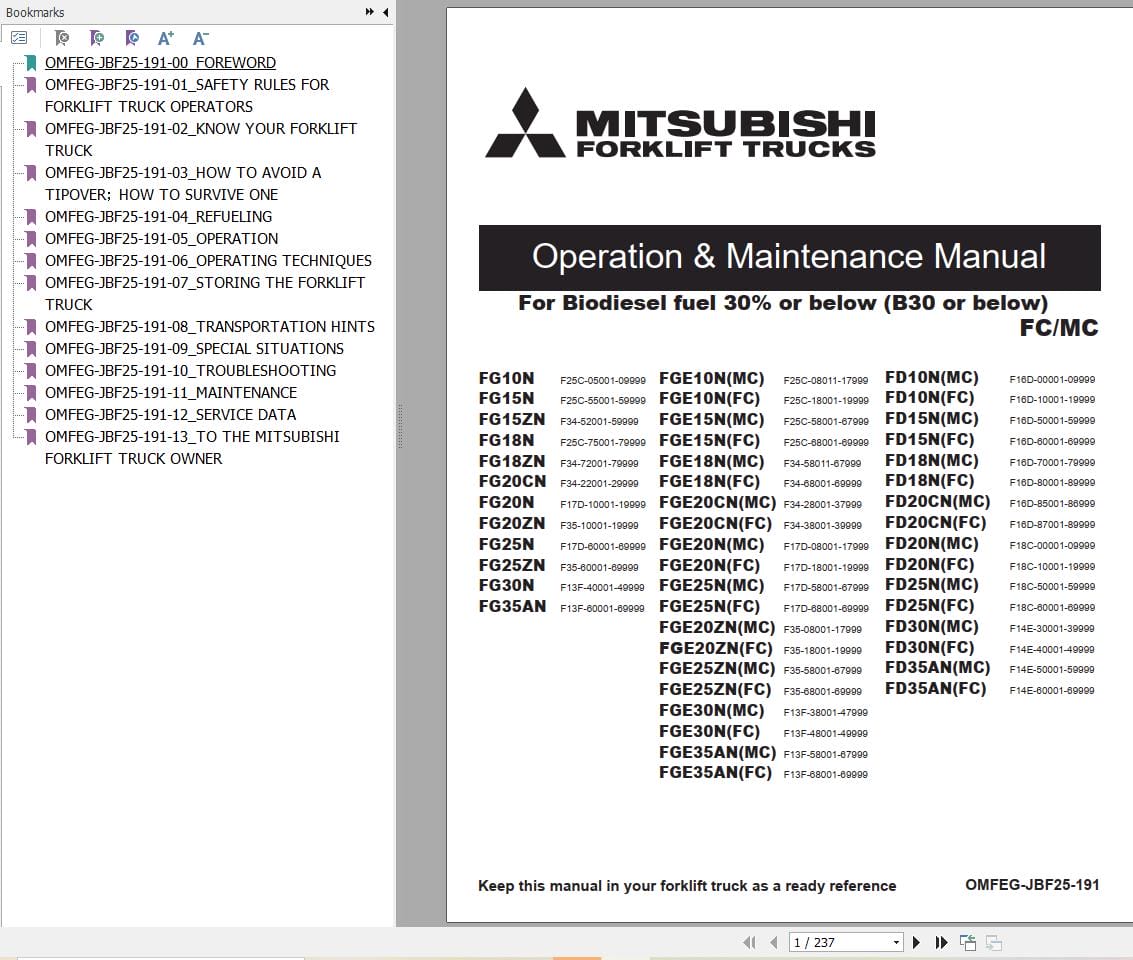
Task: Click the bookmark icon beside 12_SERVICE DATA
Action: [x=31, y=415]
